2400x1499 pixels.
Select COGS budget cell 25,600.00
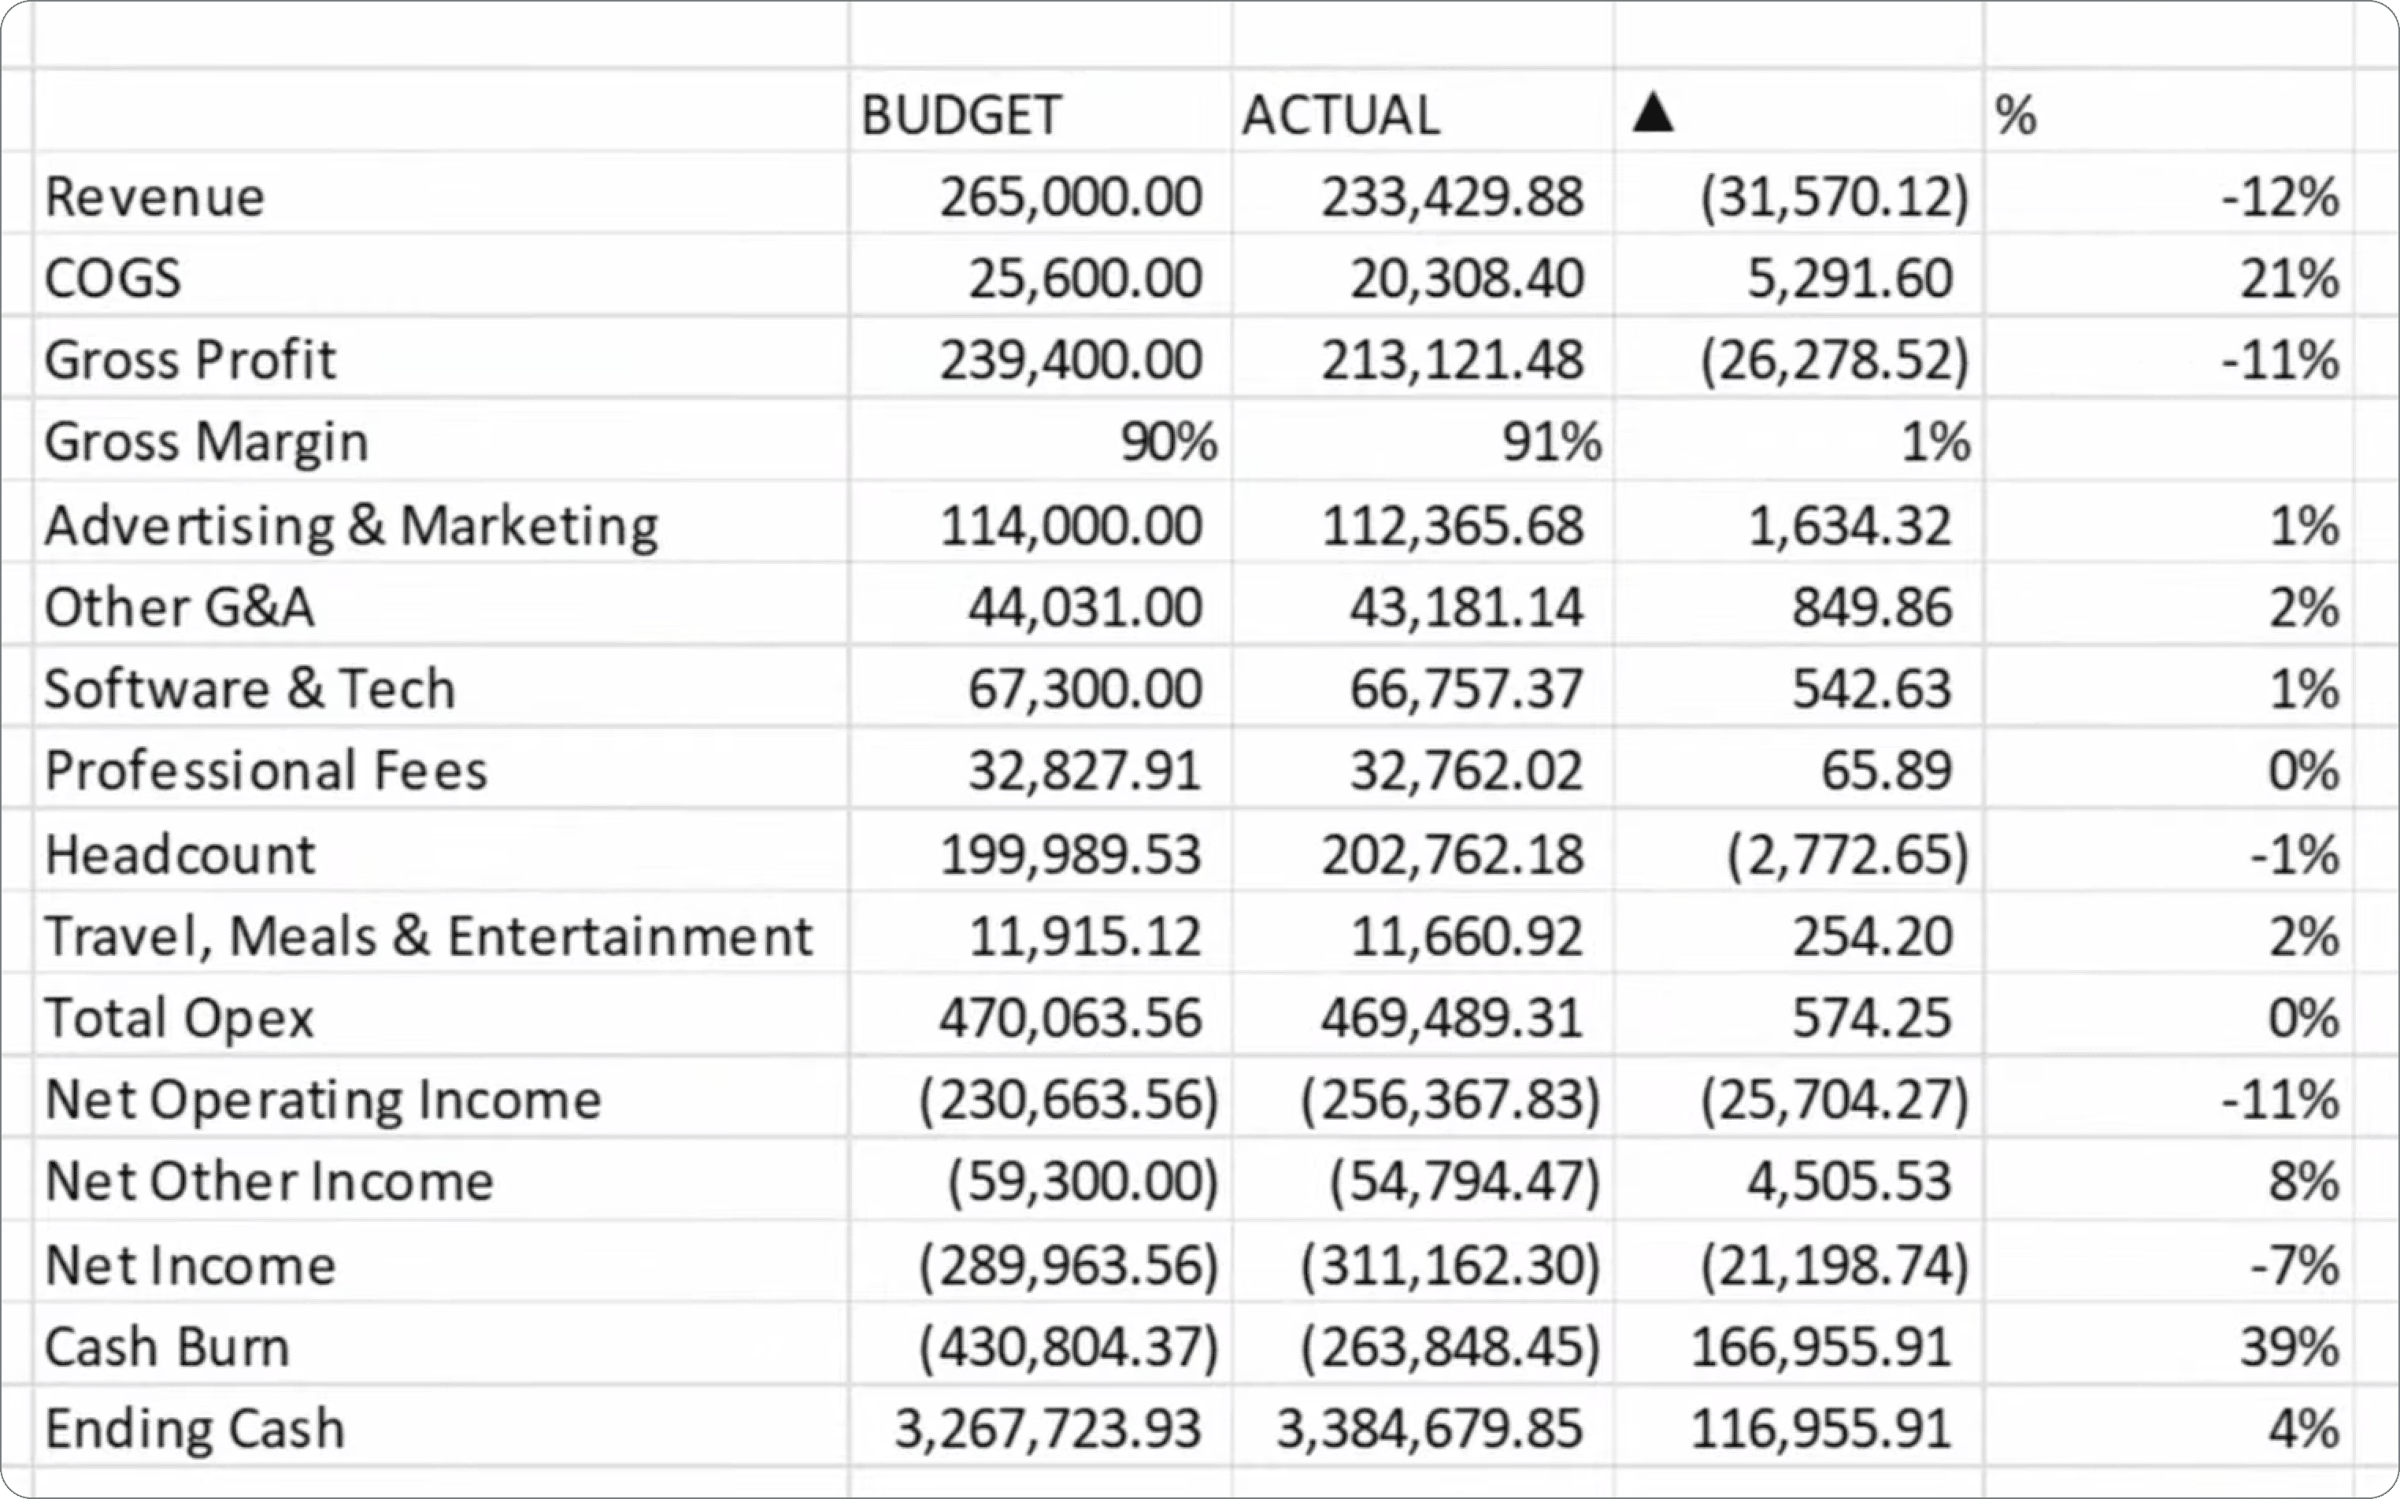[x=1085, y=278]
